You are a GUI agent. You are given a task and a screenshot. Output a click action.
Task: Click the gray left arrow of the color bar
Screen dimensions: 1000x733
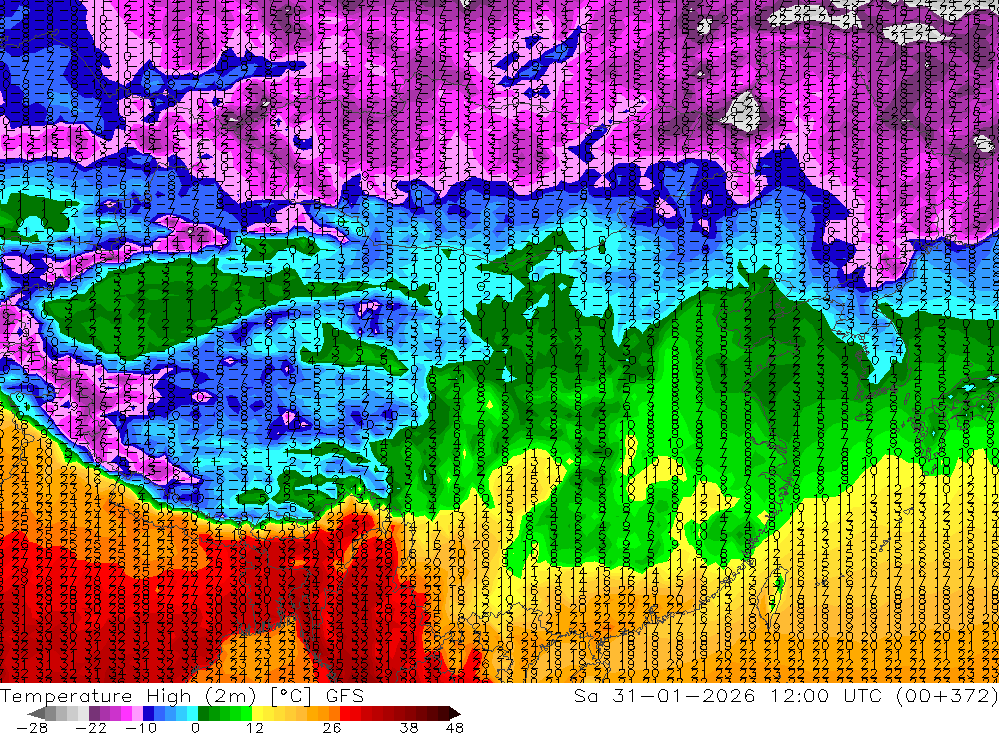pos(36,713)
